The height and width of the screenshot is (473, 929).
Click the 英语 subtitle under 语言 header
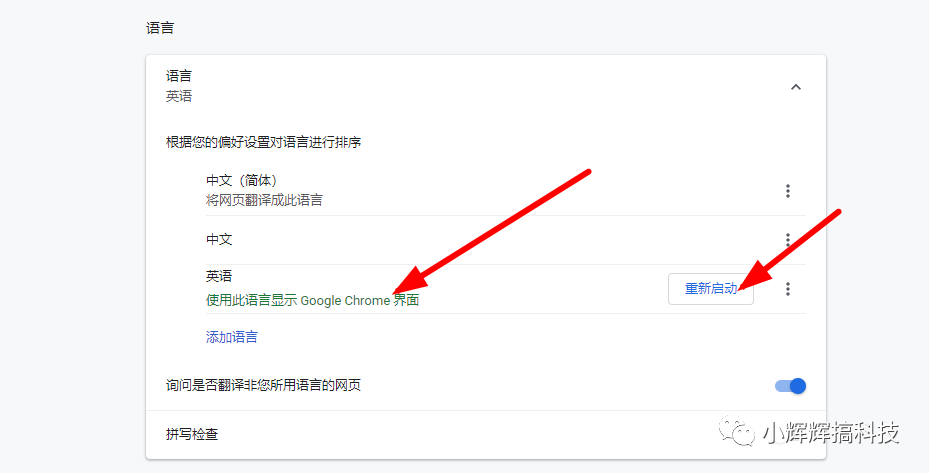179,97
